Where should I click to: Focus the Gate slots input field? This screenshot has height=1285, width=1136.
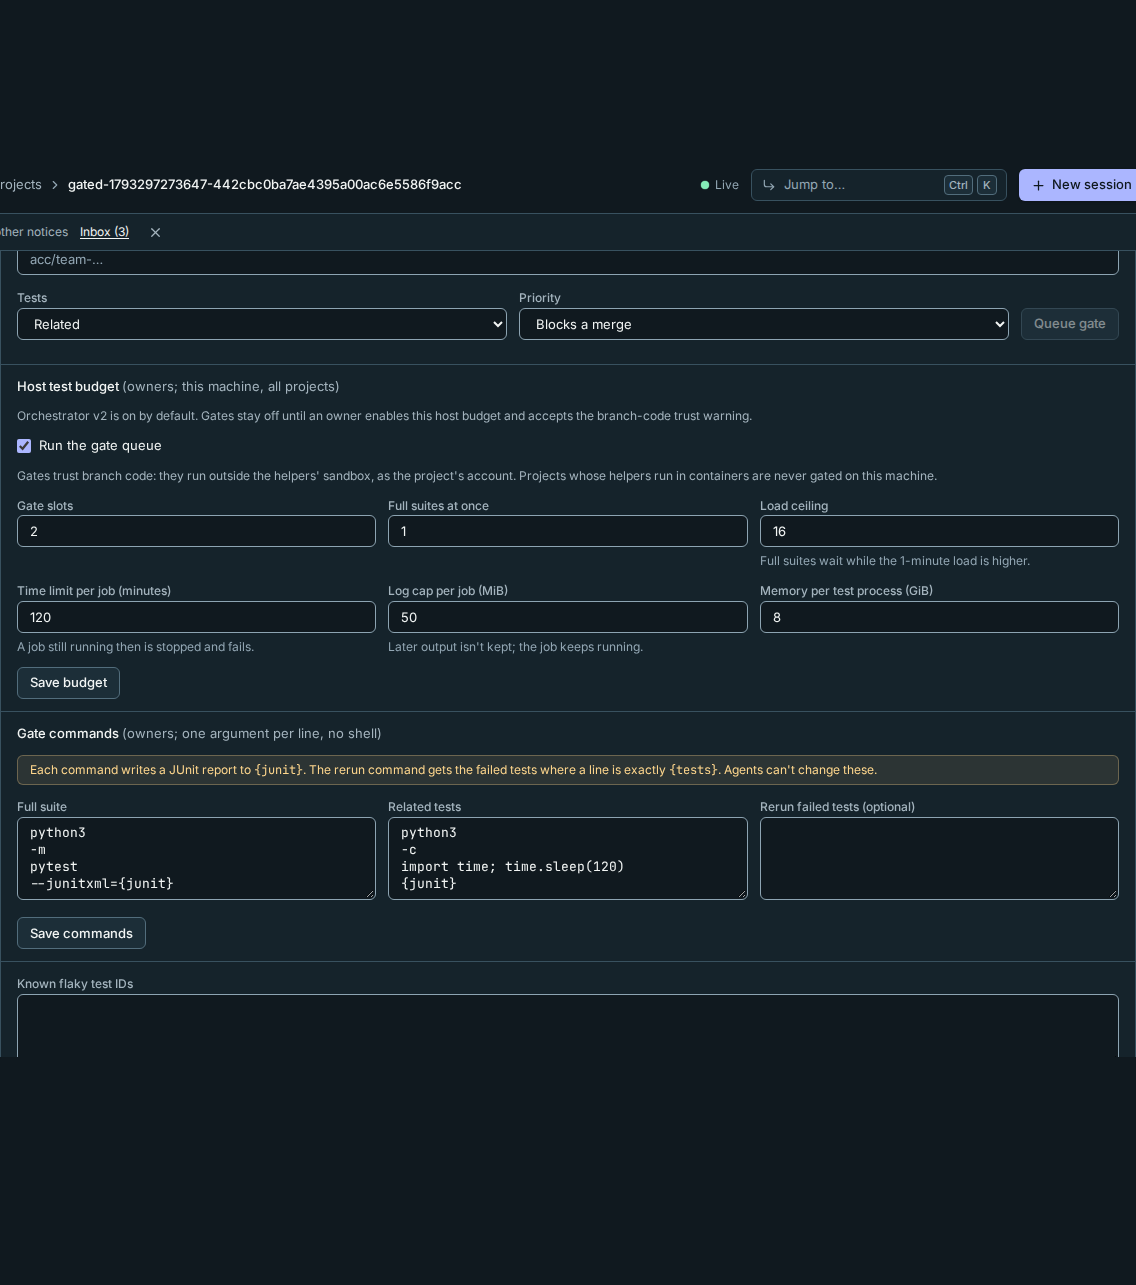[x=196, y=531]
